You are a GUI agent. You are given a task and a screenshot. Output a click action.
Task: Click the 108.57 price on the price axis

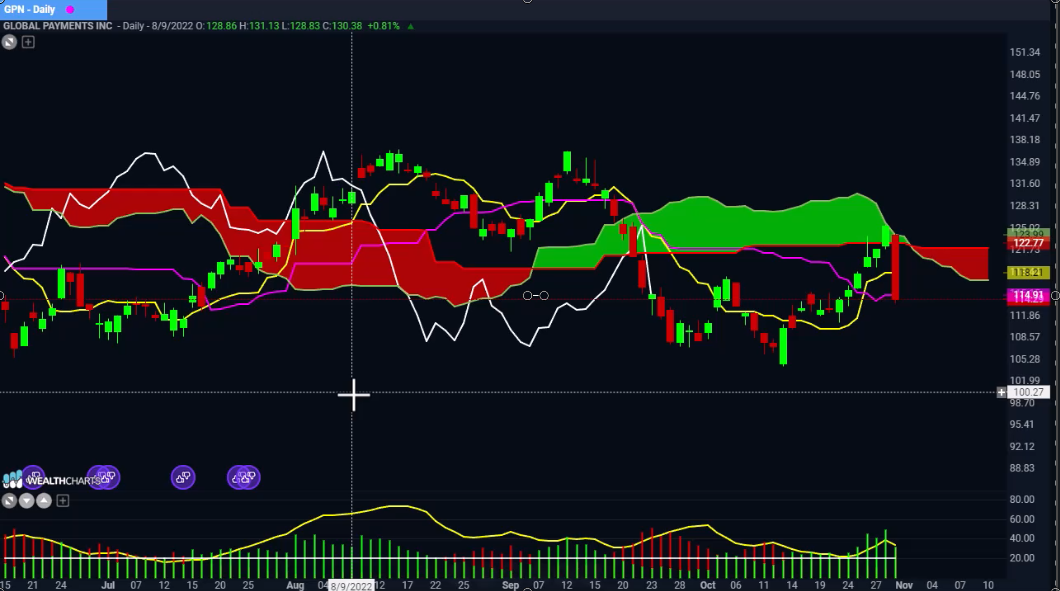click(1025, 337)
